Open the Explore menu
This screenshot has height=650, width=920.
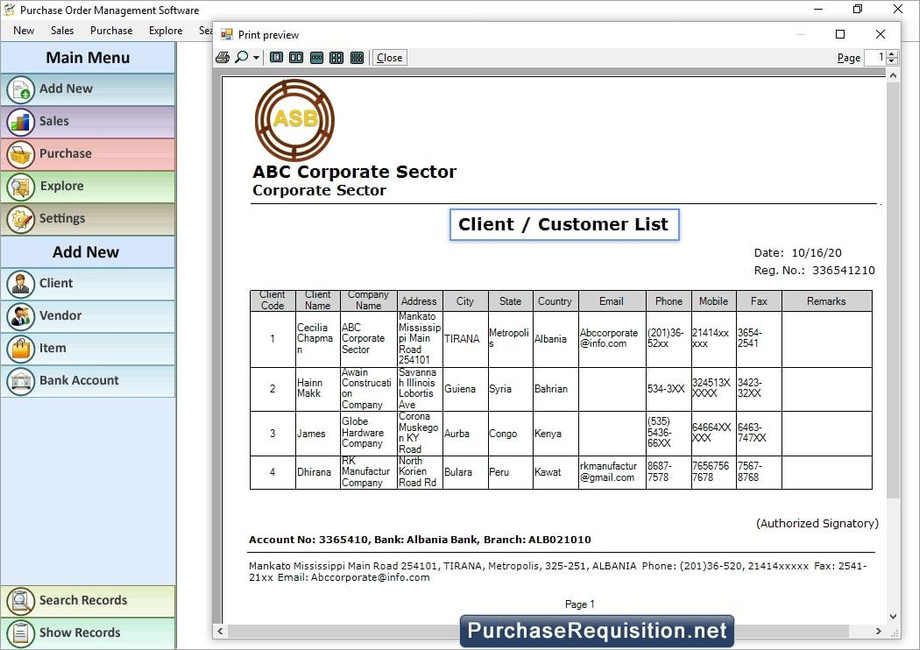pyautogui.click(x=165, y=30)
